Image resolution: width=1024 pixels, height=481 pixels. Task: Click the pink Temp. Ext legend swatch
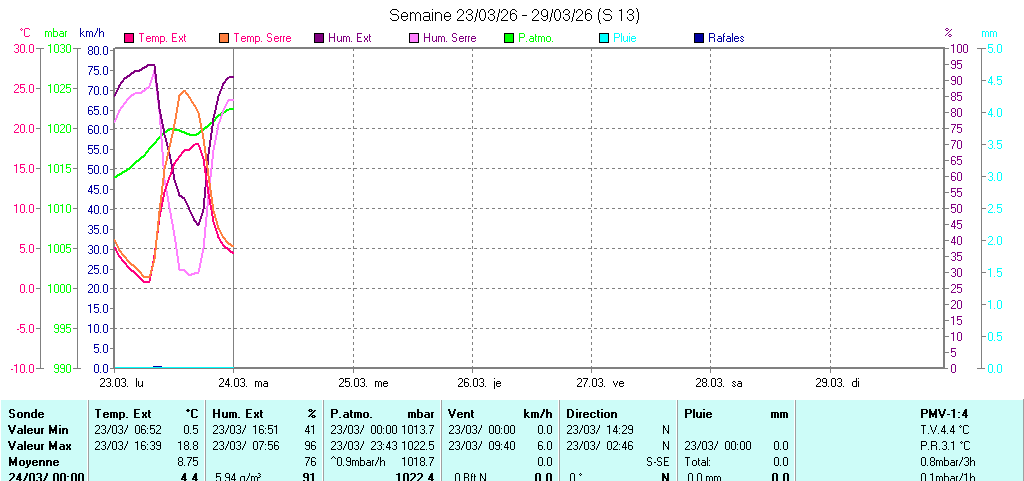(129, 38)
